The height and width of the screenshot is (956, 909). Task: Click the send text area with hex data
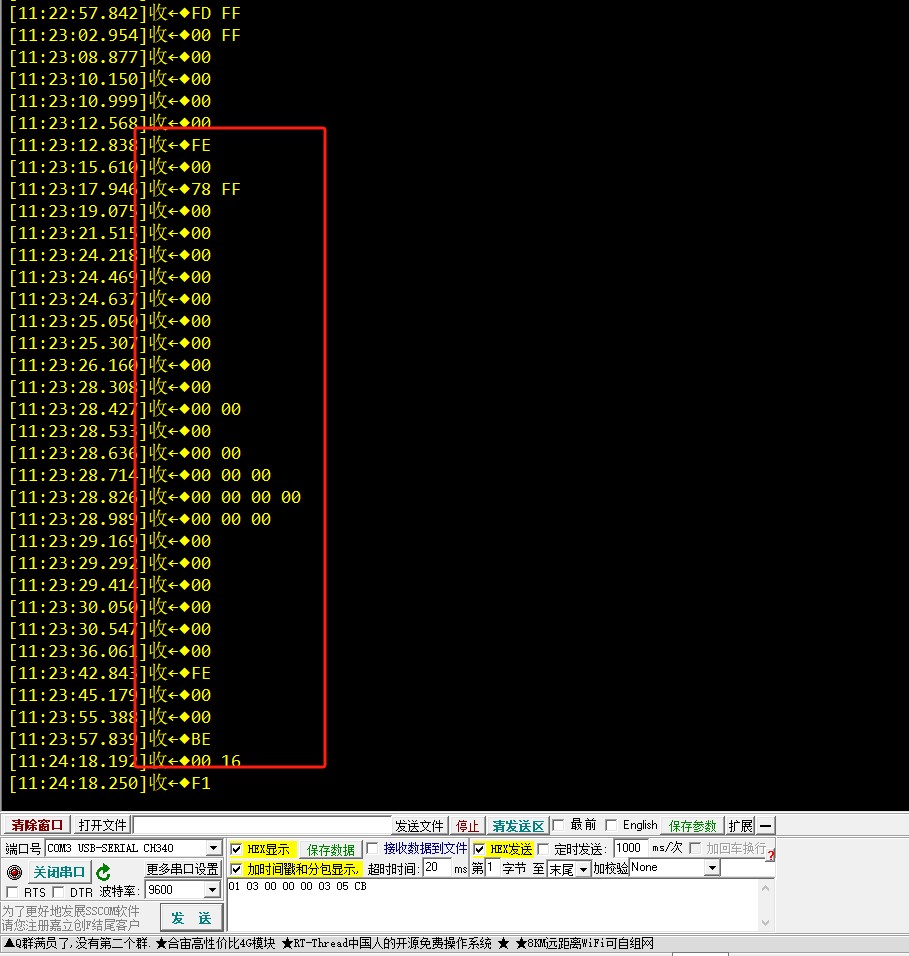click(x=493, y=904)
